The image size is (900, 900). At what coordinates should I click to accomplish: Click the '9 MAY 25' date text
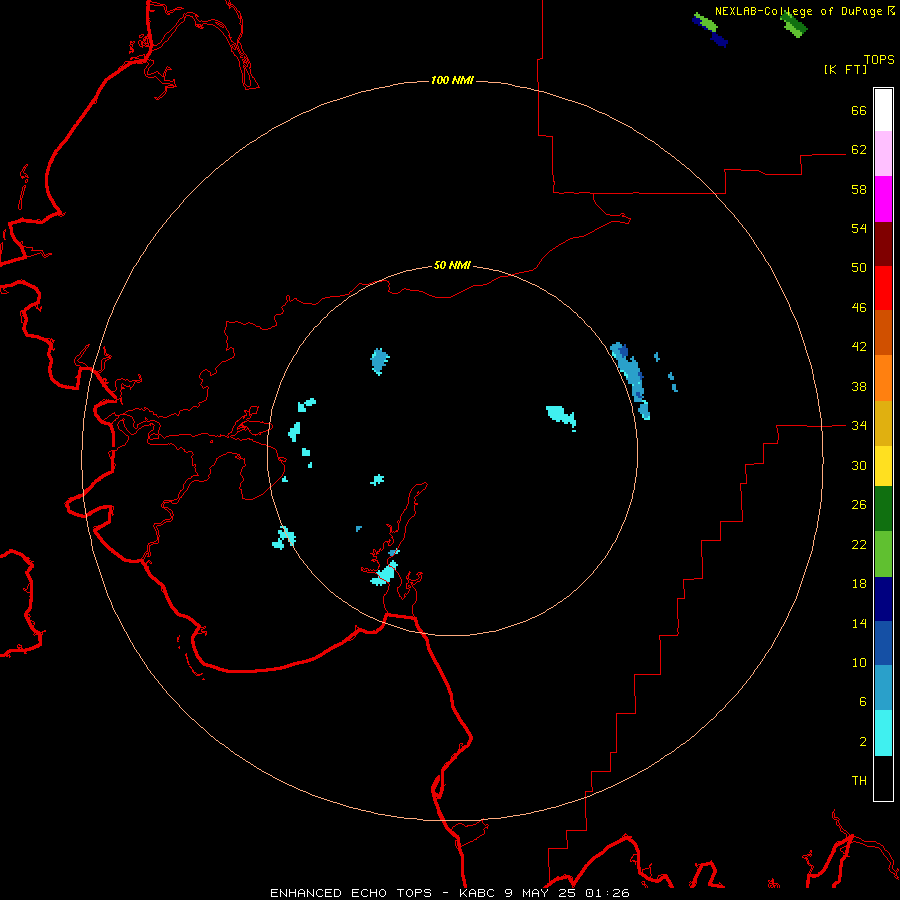pyautogui.click(x=540, y=893)
